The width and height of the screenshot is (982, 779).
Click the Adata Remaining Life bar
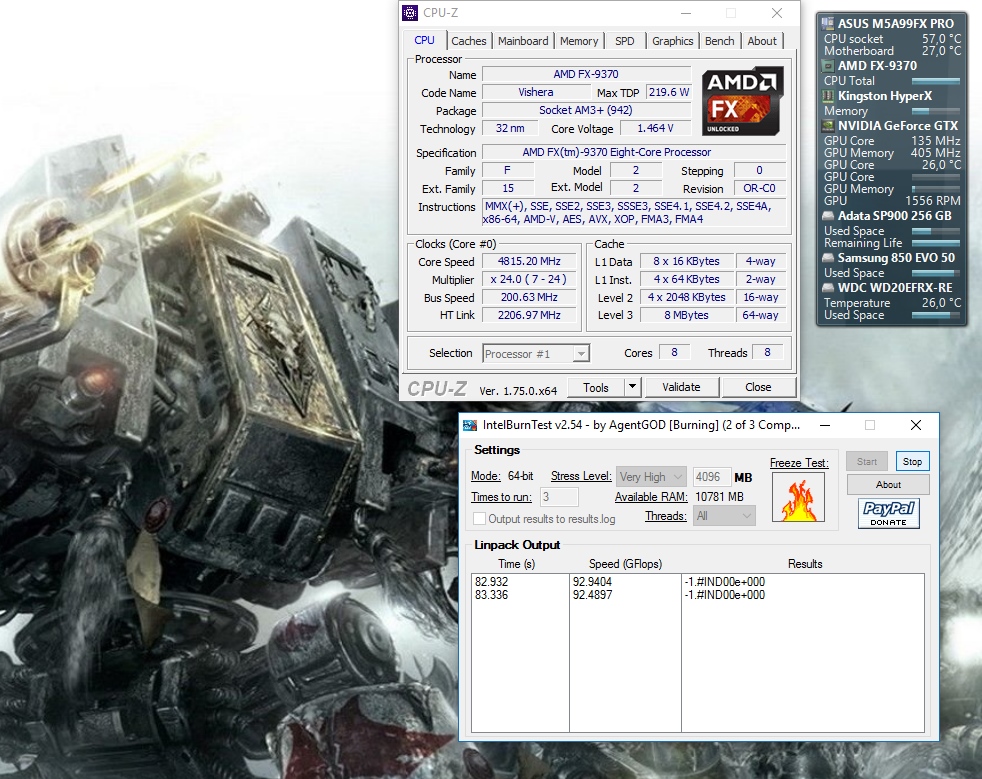936,243
